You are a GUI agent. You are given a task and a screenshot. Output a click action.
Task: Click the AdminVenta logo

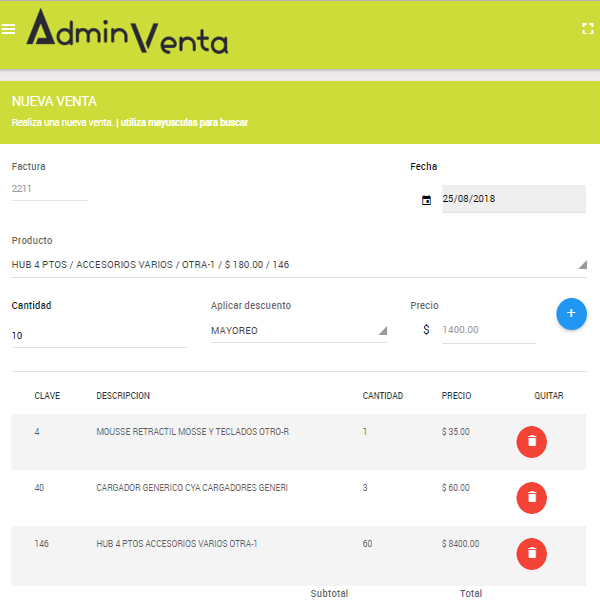(x=127, y=32)
